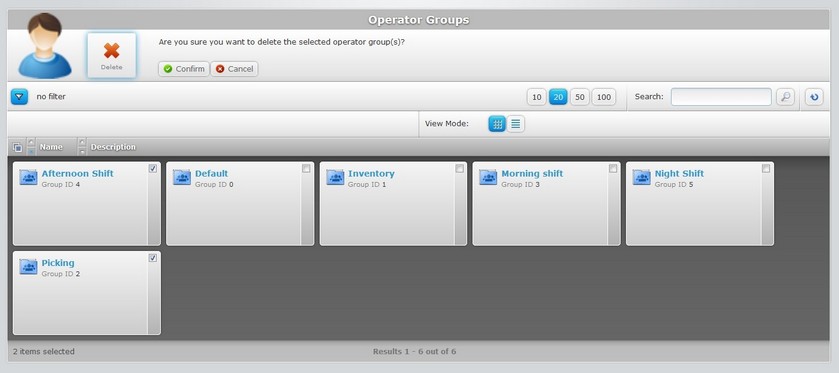The image size is (839, 373).
Task: Click the Picking group folder icon
Action: pos(28,267)
